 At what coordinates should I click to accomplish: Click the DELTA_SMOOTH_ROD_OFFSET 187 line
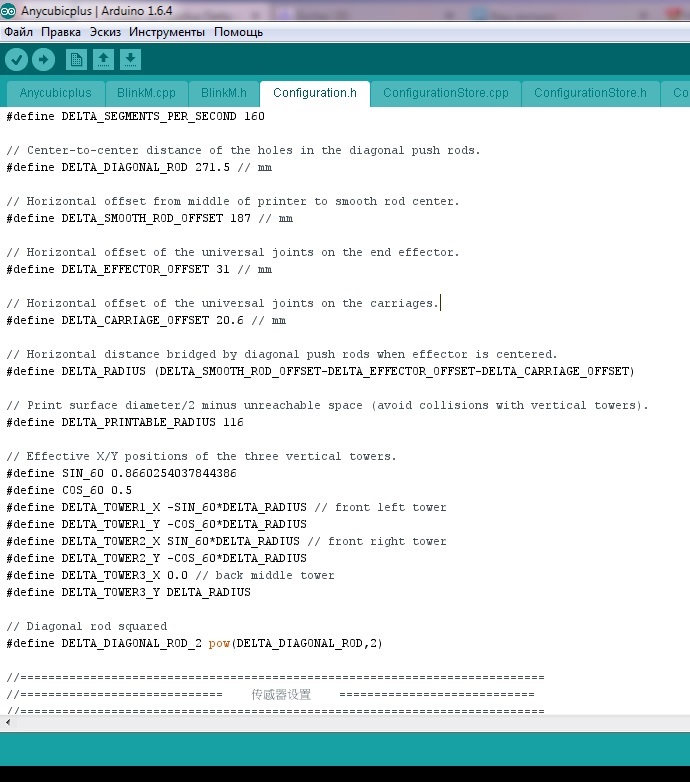[149, 218]
